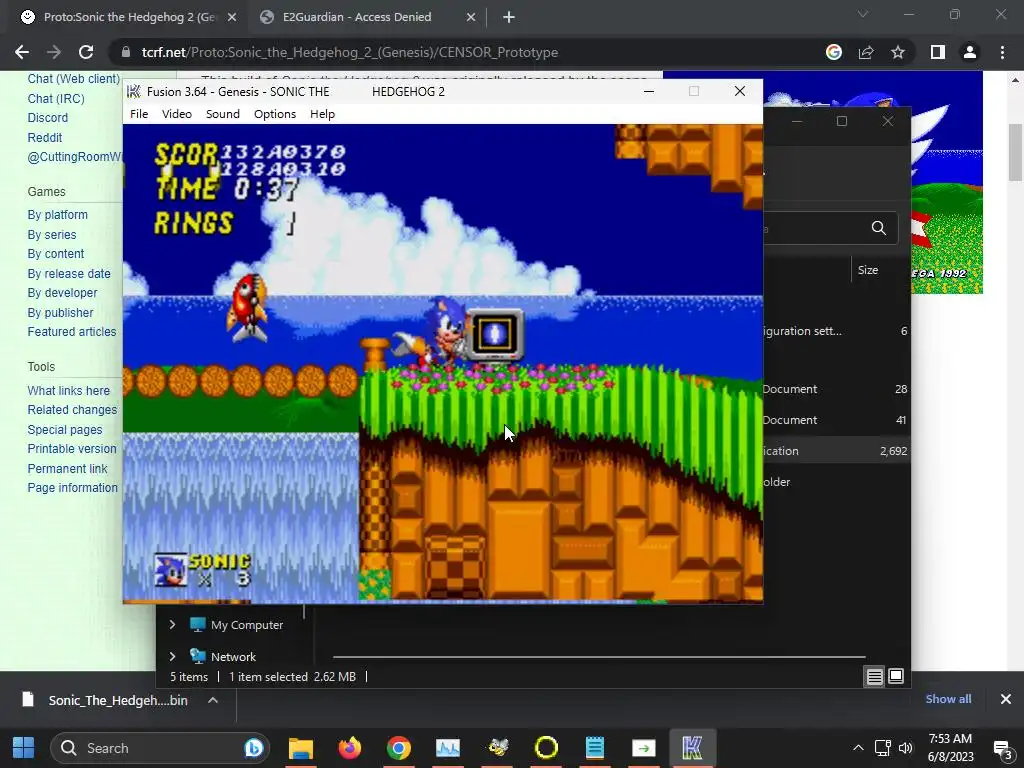This screenshot has height=768, width=1024.
Task: Show hidden system tray icons
Action: [x=858, y=748]
